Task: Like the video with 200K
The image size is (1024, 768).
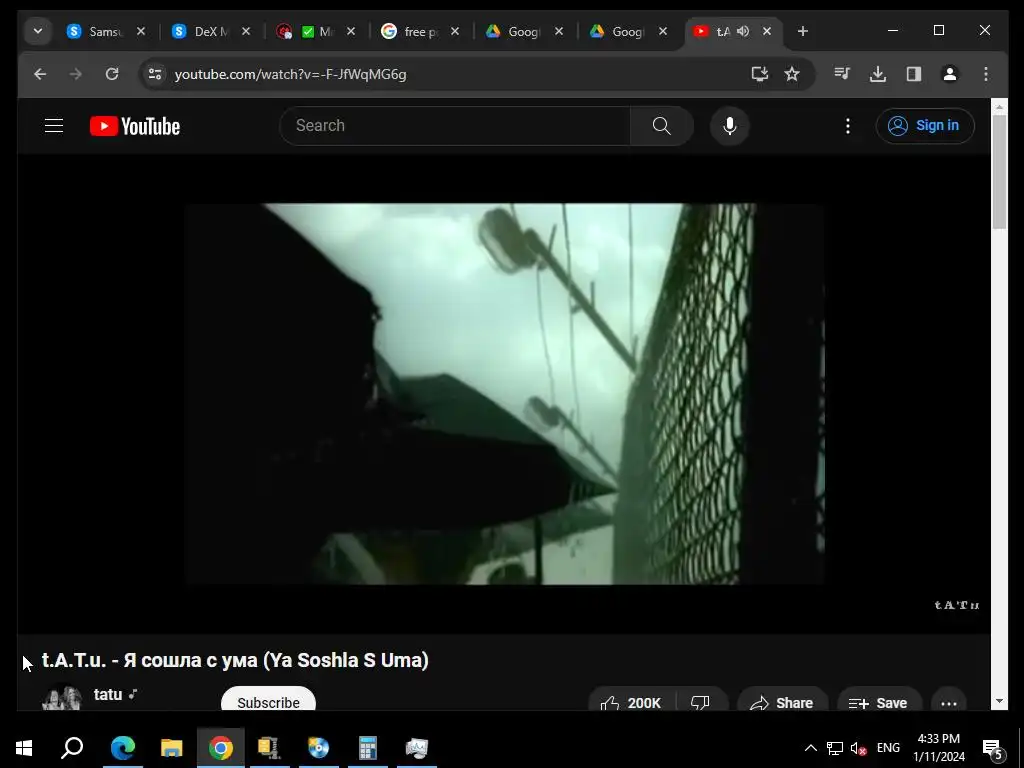Action: coord(631,701)
